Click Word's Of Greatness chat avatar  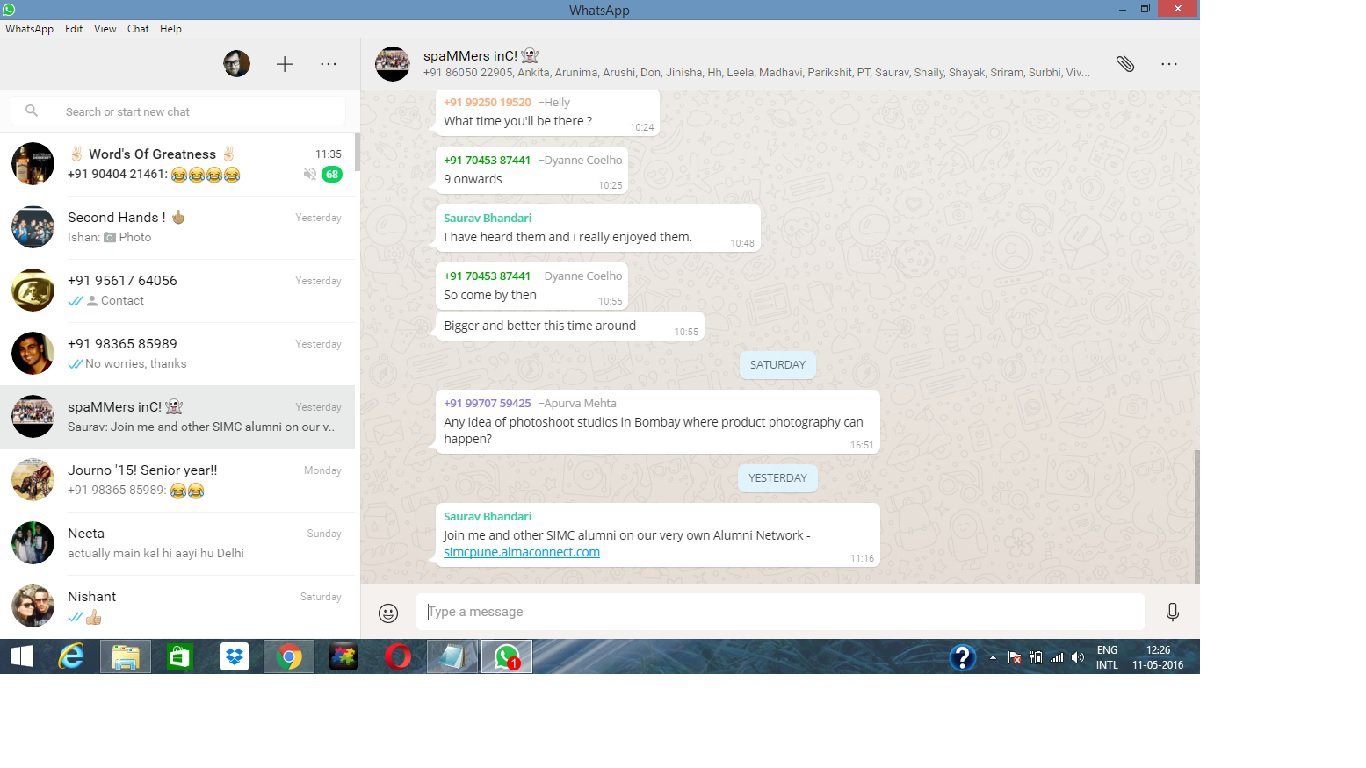(x=32, y=164)
